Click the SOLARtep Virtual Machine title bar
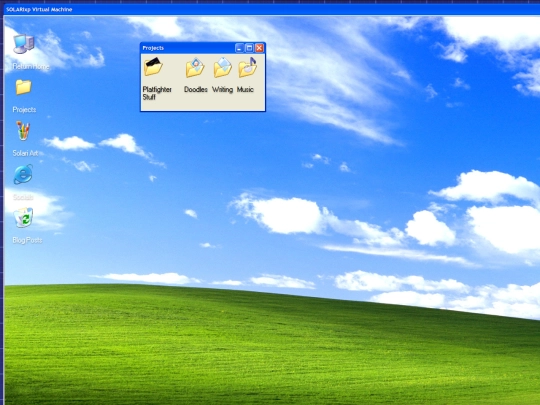 click(271, 10)
